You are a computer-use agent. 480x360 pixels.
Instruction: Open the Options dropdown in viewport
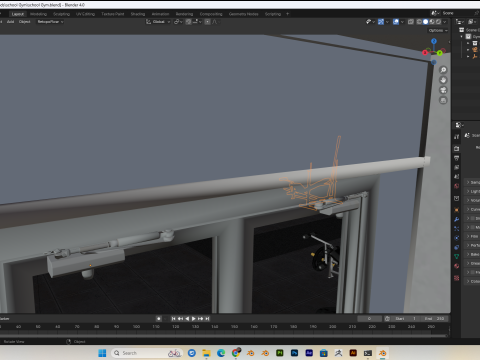(x=438, y=30)
